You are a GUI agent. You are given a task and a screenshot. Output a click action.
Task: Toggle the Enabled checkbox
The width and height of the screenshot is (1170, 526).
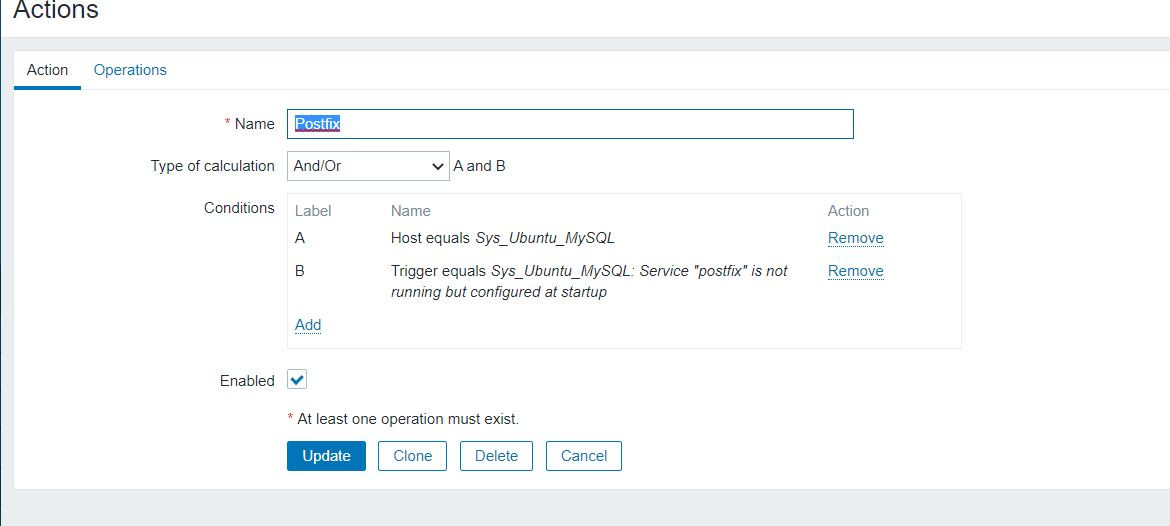click(297, 380)
